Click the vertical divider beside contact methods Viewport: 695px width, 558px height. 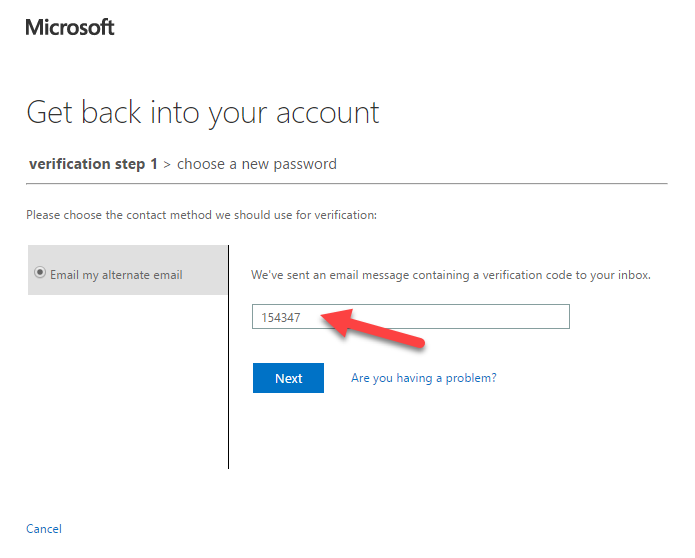click(228, 357)
